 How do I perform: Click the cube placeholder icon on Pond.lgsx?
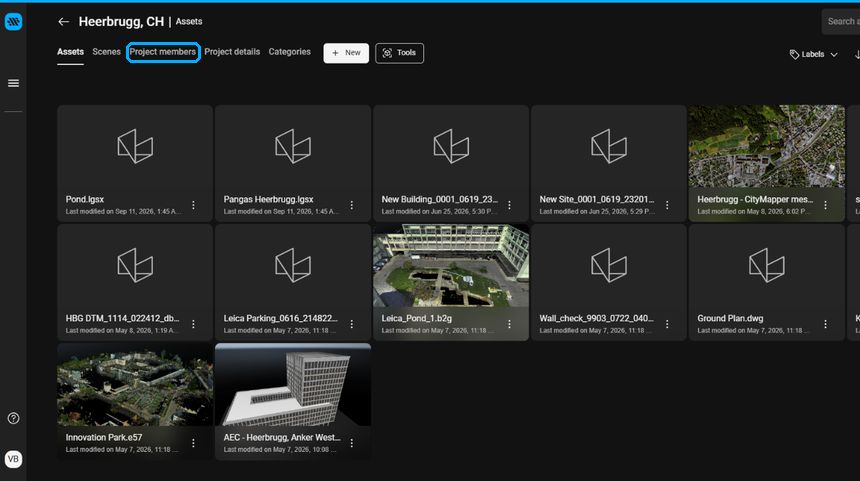pos(135,146)
